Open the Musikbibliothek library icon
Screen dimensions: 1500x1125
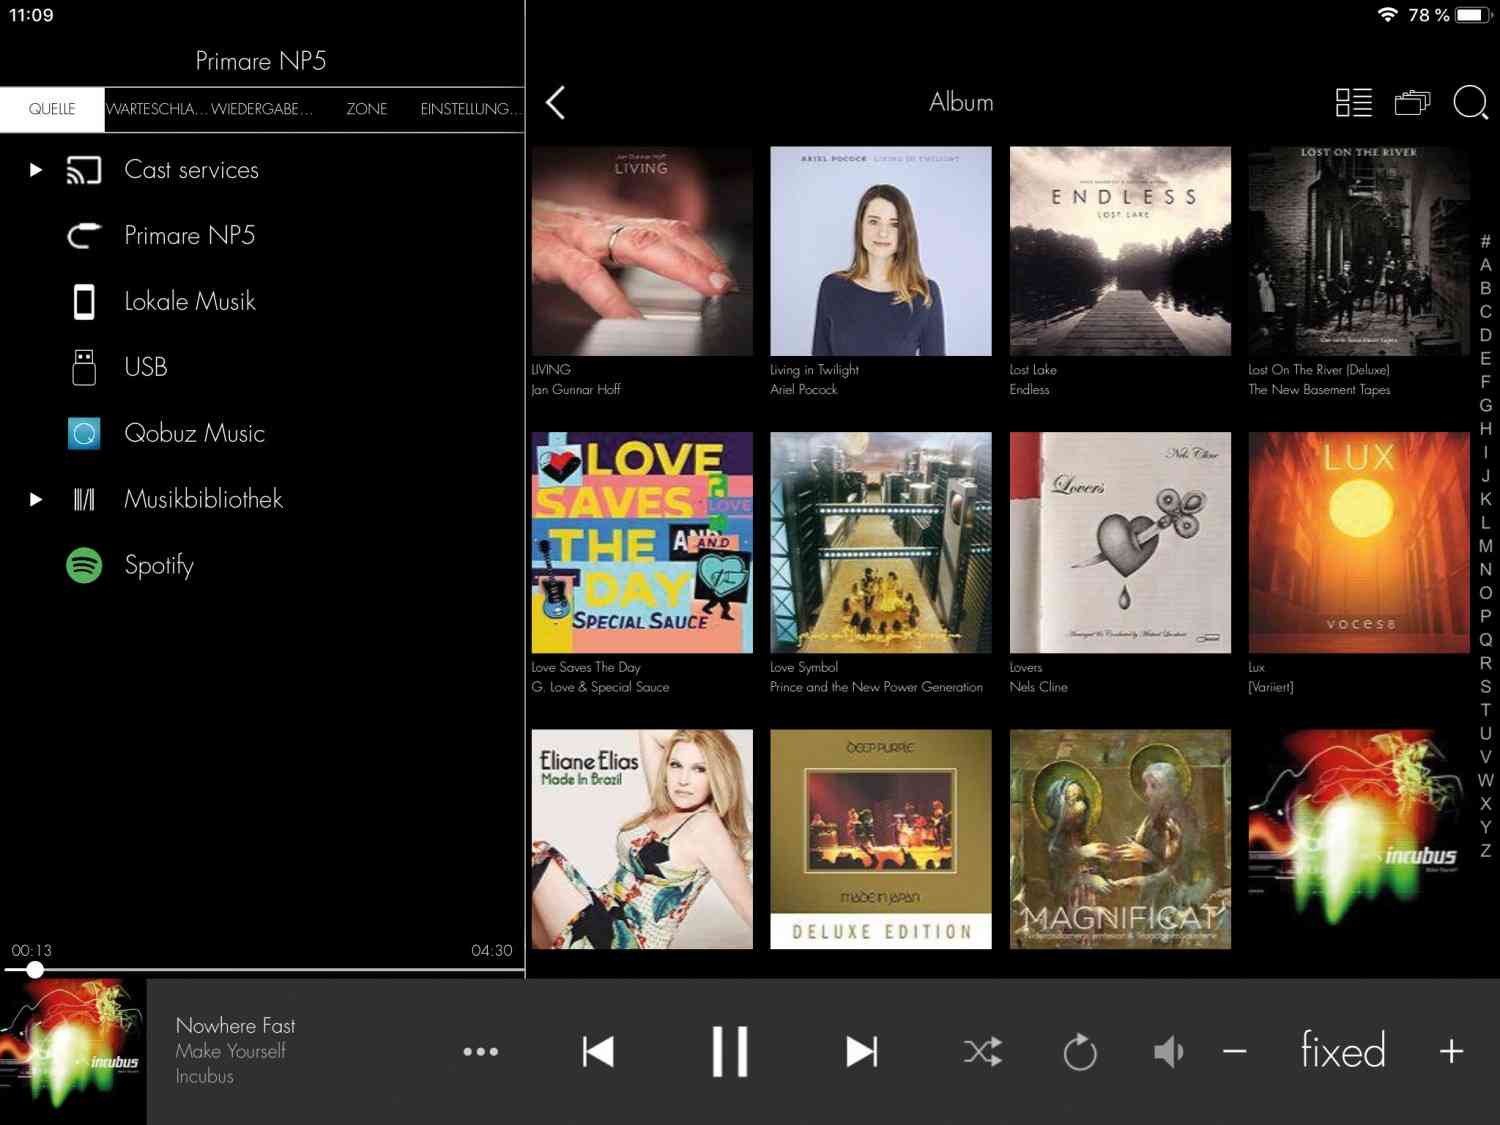click(x=84, y=499)
